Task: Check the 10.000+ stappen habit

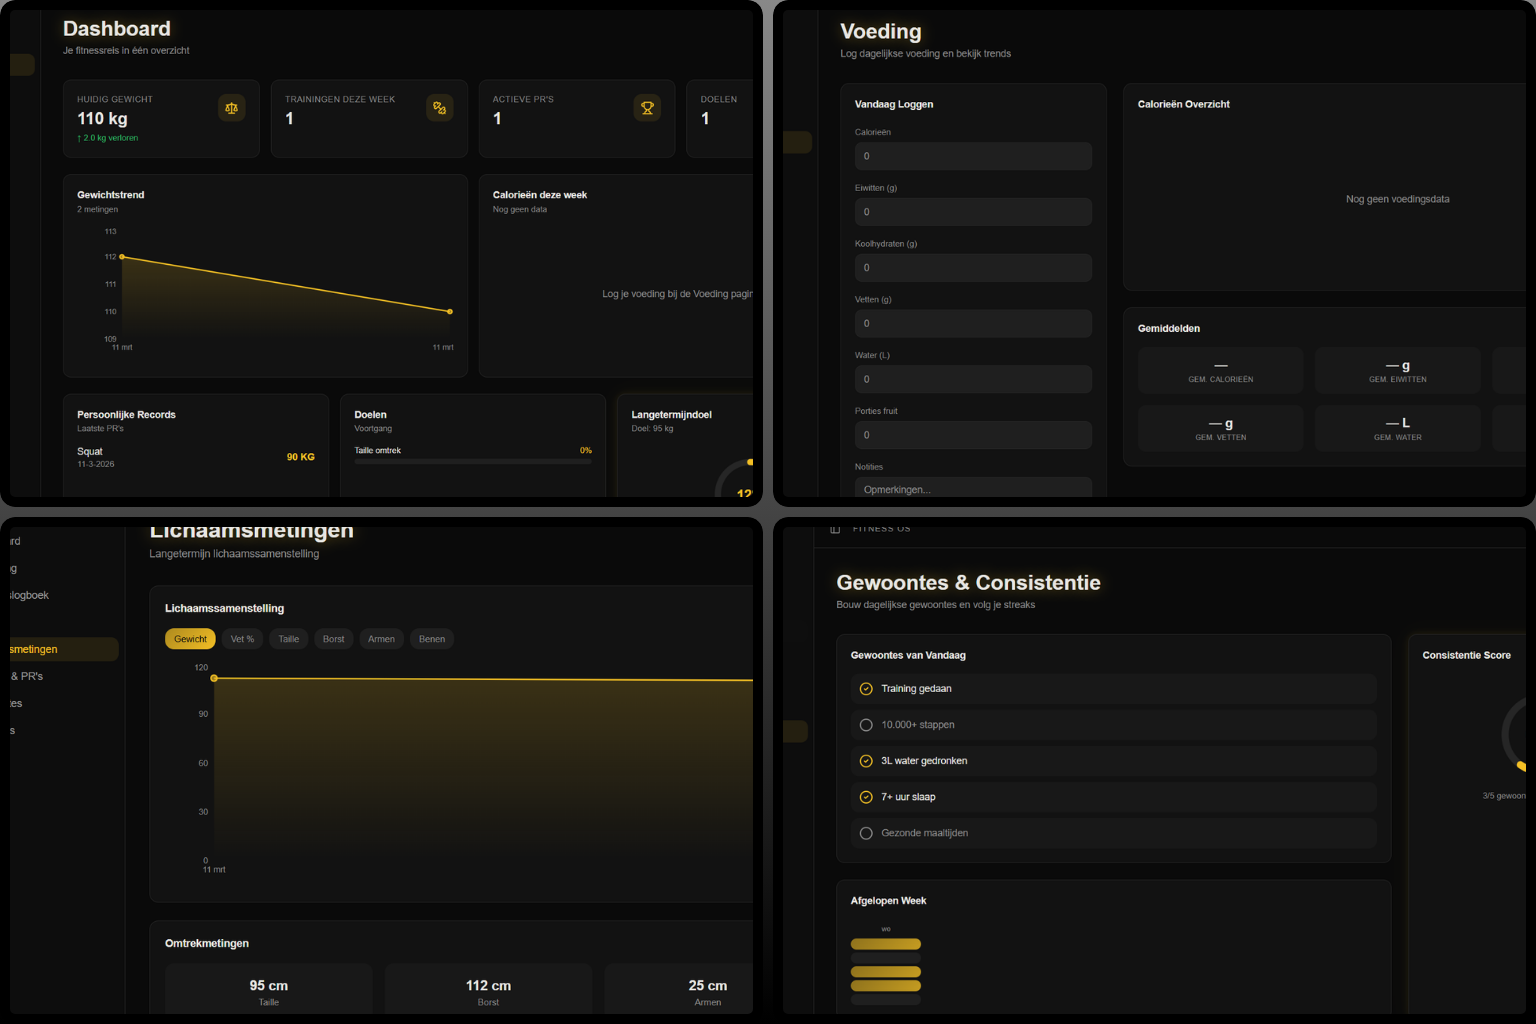Action: point(866,725)
